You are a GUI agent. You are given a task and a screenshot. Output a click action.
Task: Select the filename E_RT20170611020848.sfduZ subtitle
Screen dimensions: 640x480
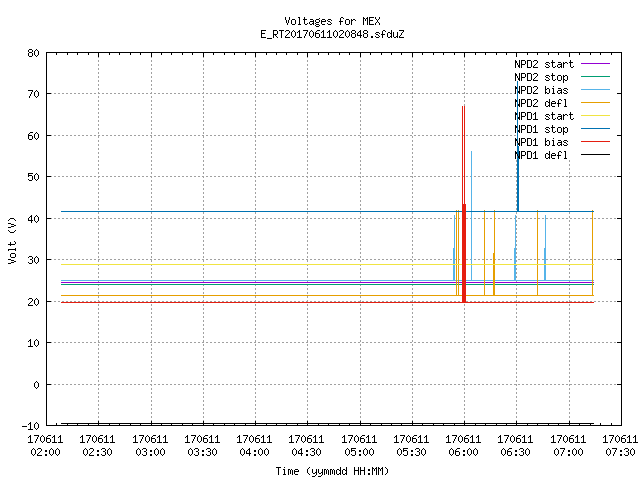[332, 34]
